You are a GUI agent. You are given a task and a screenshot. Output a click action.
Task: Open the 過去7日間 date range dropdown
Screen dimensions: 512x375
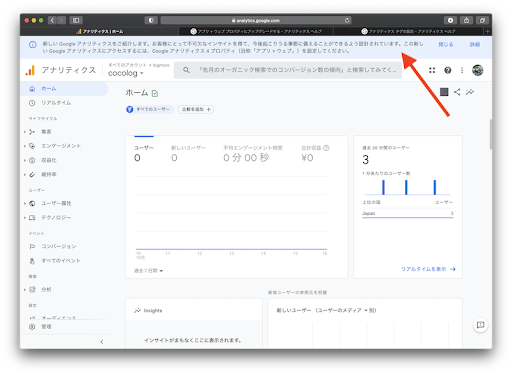point(149,271)
